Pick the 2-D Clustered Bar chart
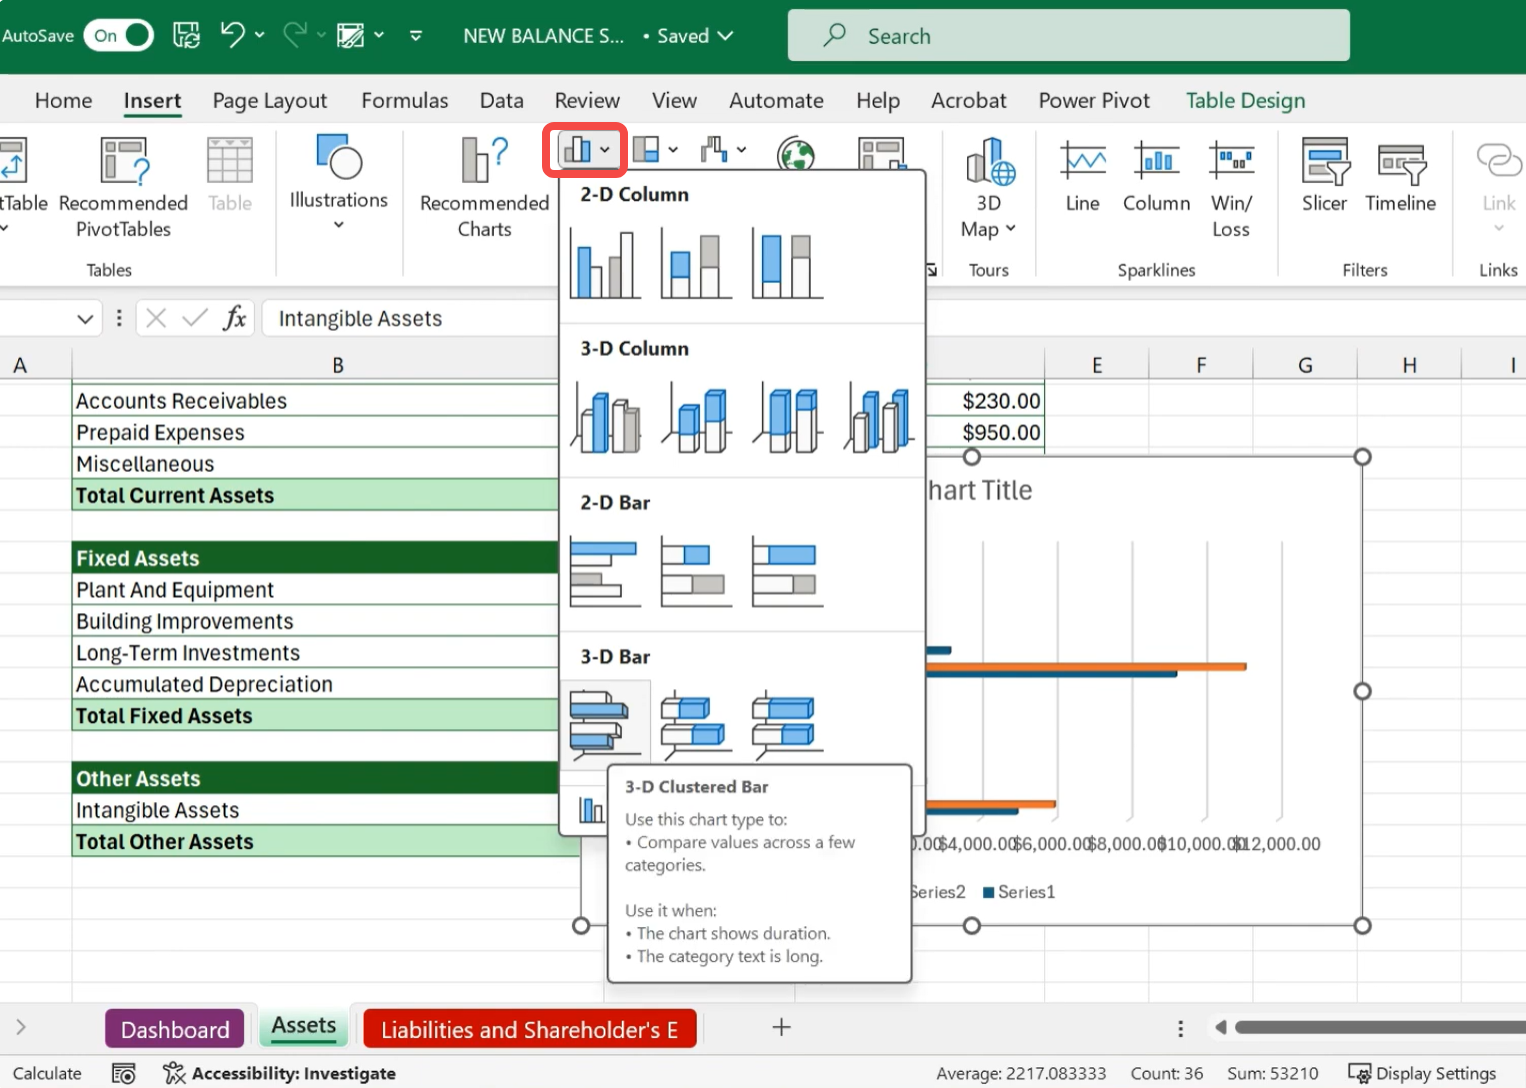1526x1088 pixels. [605, 571]
